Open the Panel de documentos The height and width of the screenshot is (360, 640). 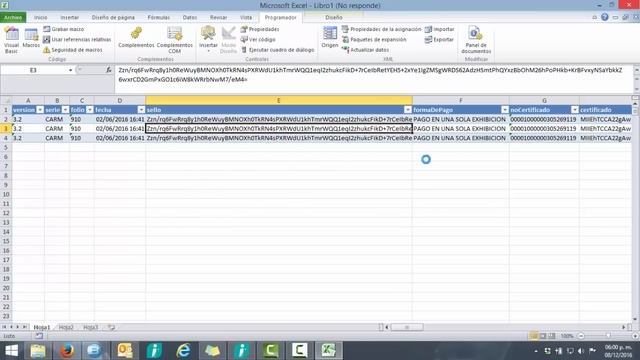tap(476, 40)
